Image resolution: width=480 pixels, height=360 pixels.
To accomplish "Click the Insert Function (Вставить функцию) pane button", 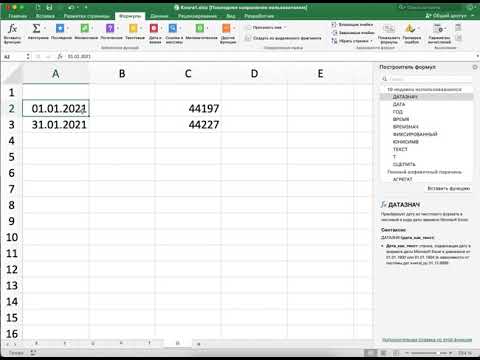I will click(x=449, y=188).
